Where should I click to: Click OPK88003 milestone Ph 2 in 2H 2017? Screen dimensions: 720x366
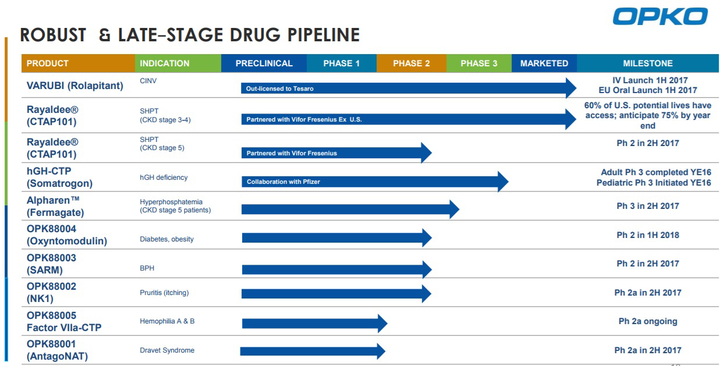point(648,264)
